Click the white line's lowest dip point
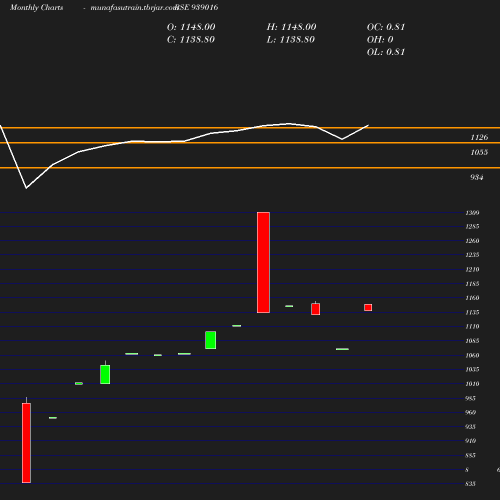 26,188
